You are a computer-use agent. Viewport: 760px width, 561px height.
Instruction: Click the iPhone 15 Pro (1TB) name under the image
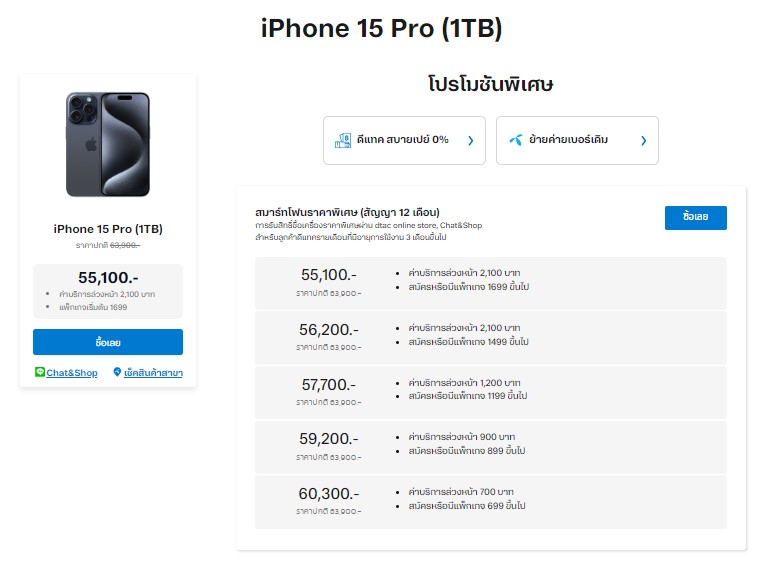(x=108, y=229)
